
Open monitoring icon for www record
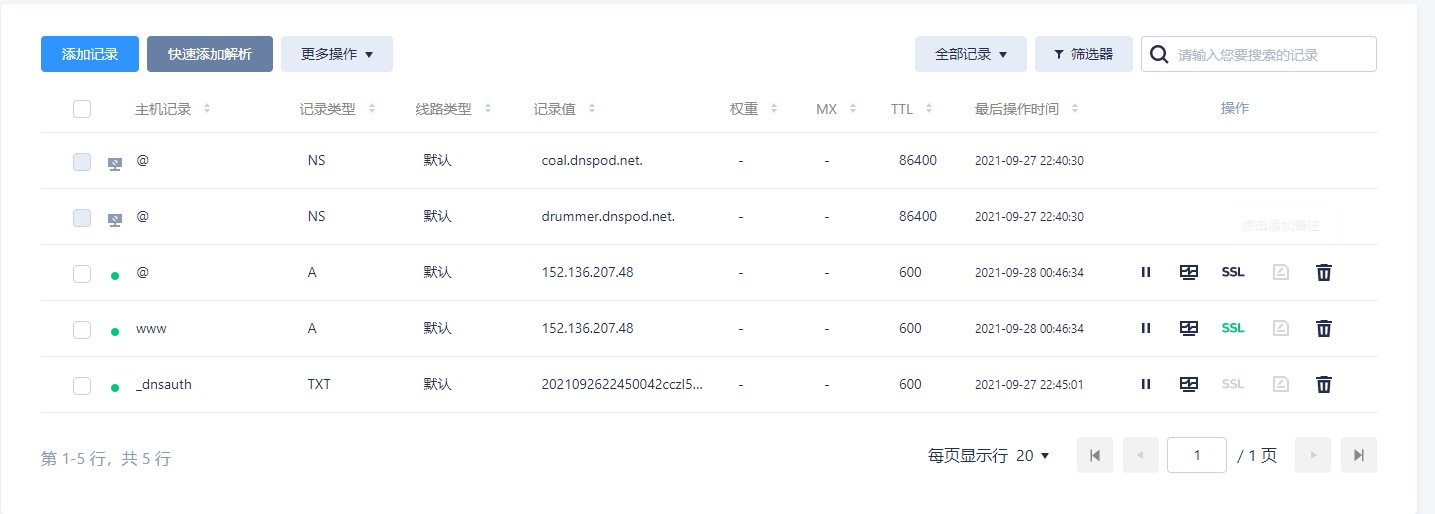[x=1189, y=328]
